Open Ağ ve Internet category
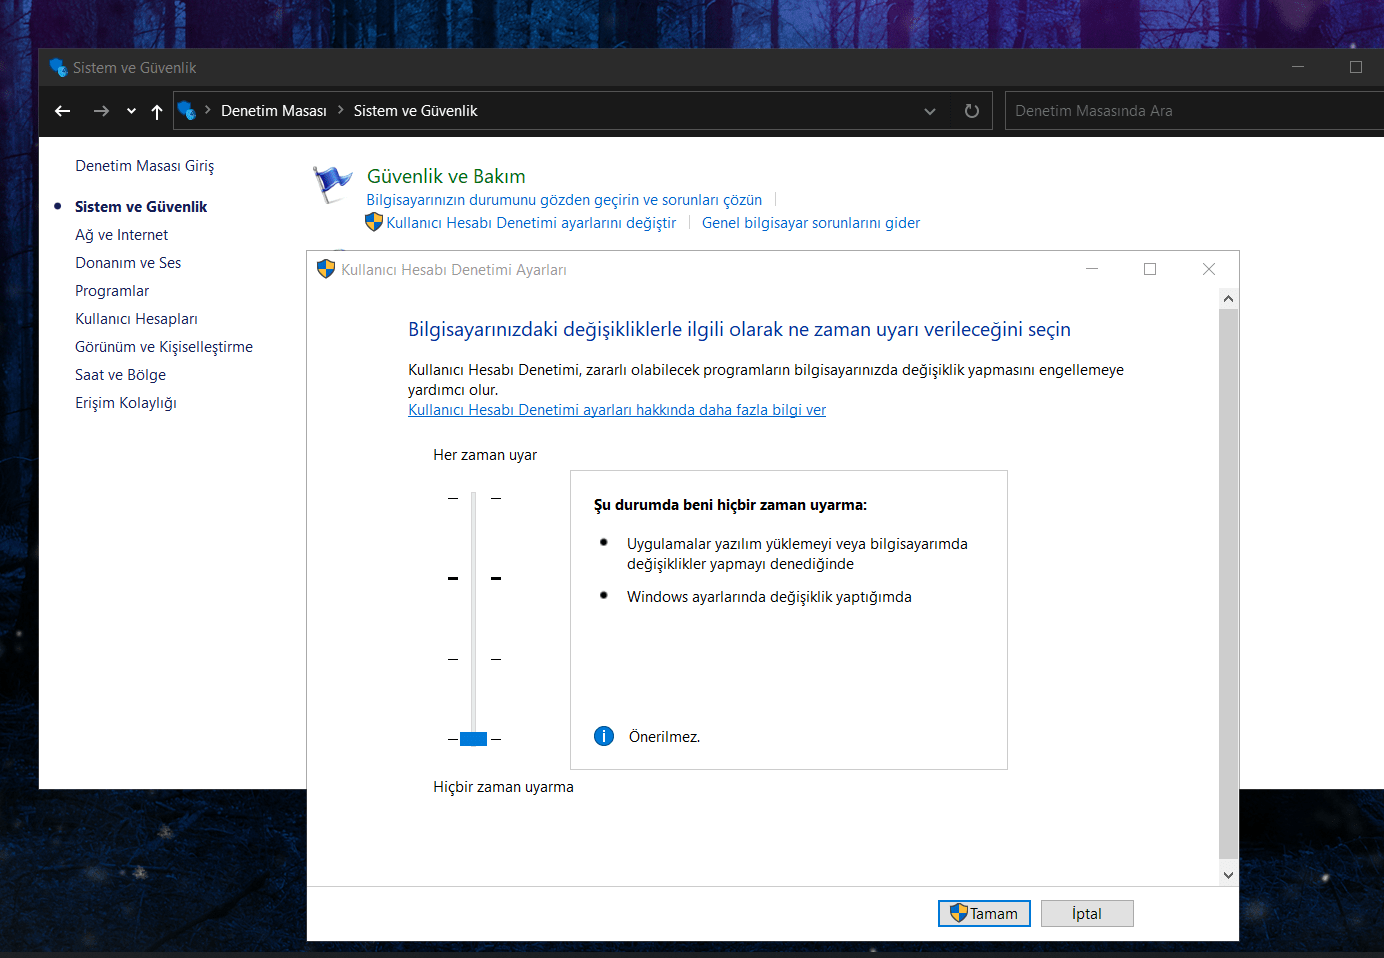1384x958 pixels. point(122,235)
